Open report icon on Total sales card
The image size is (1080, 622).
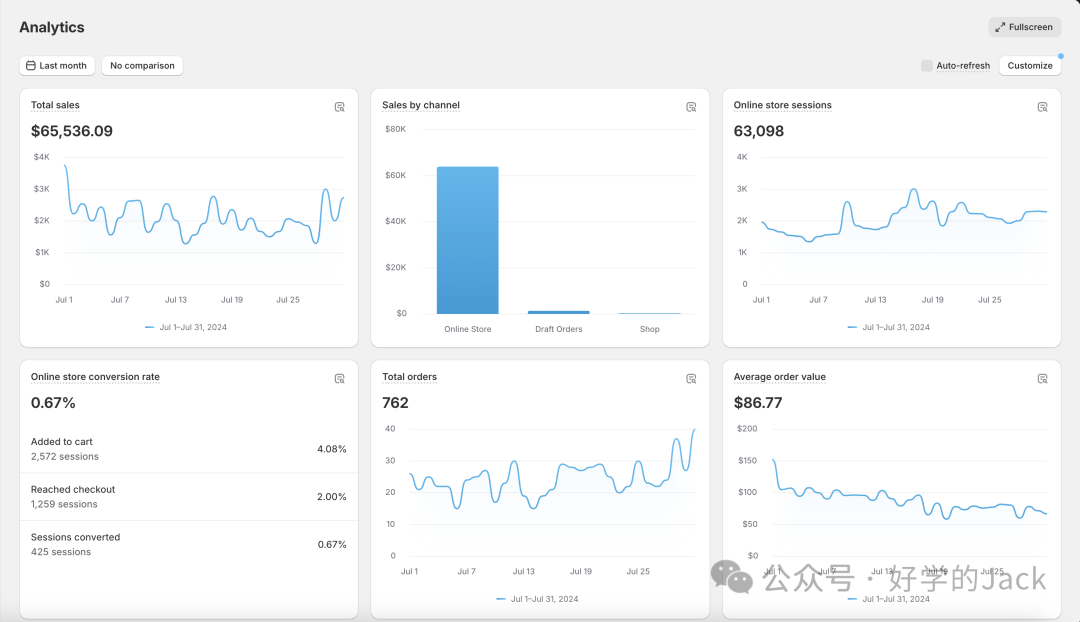pos(340,107)
